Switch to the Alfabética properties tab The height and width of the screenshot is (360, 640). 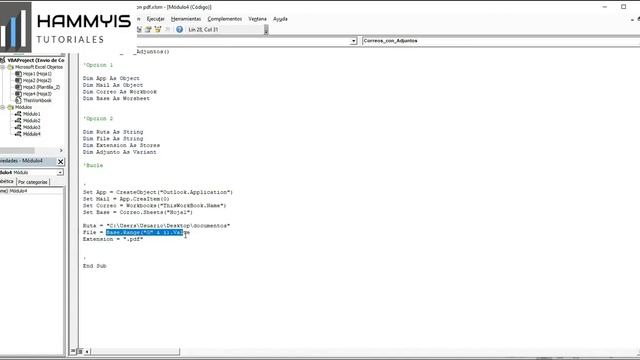pos(7,181)
